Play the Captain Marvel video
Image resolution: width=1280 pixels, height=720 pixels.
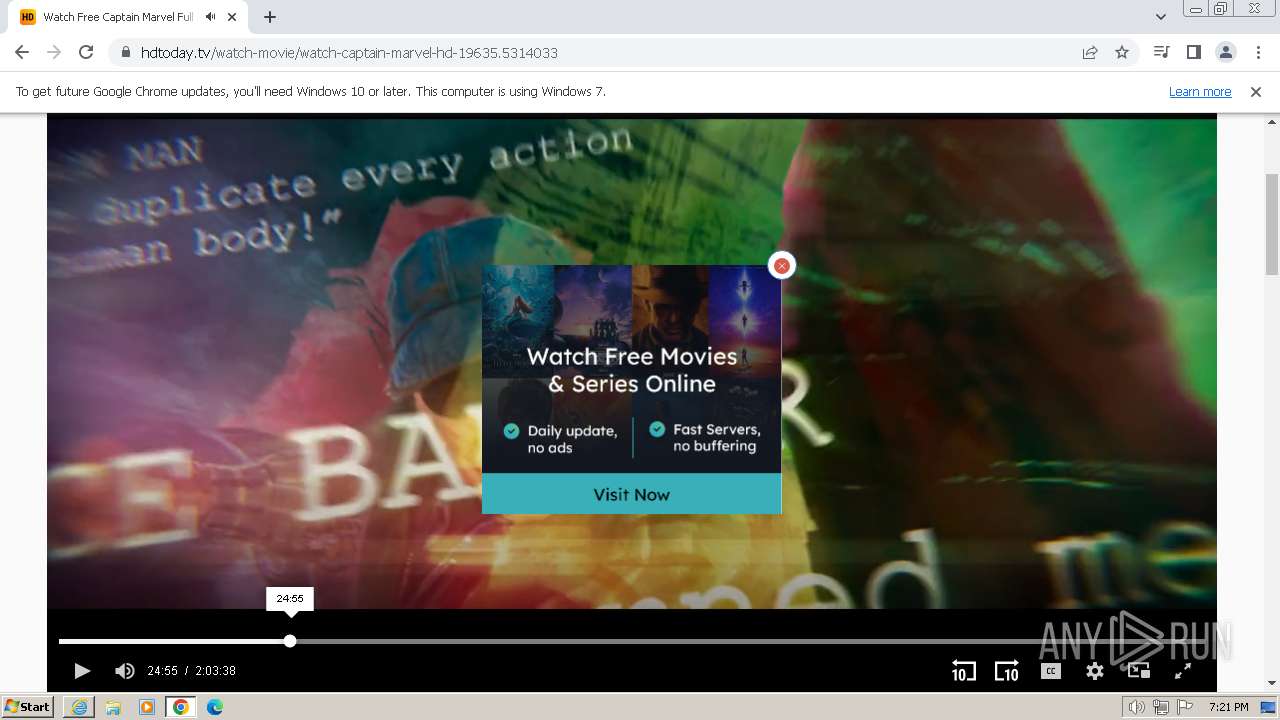pyautogui.click(x=82, y=671)
